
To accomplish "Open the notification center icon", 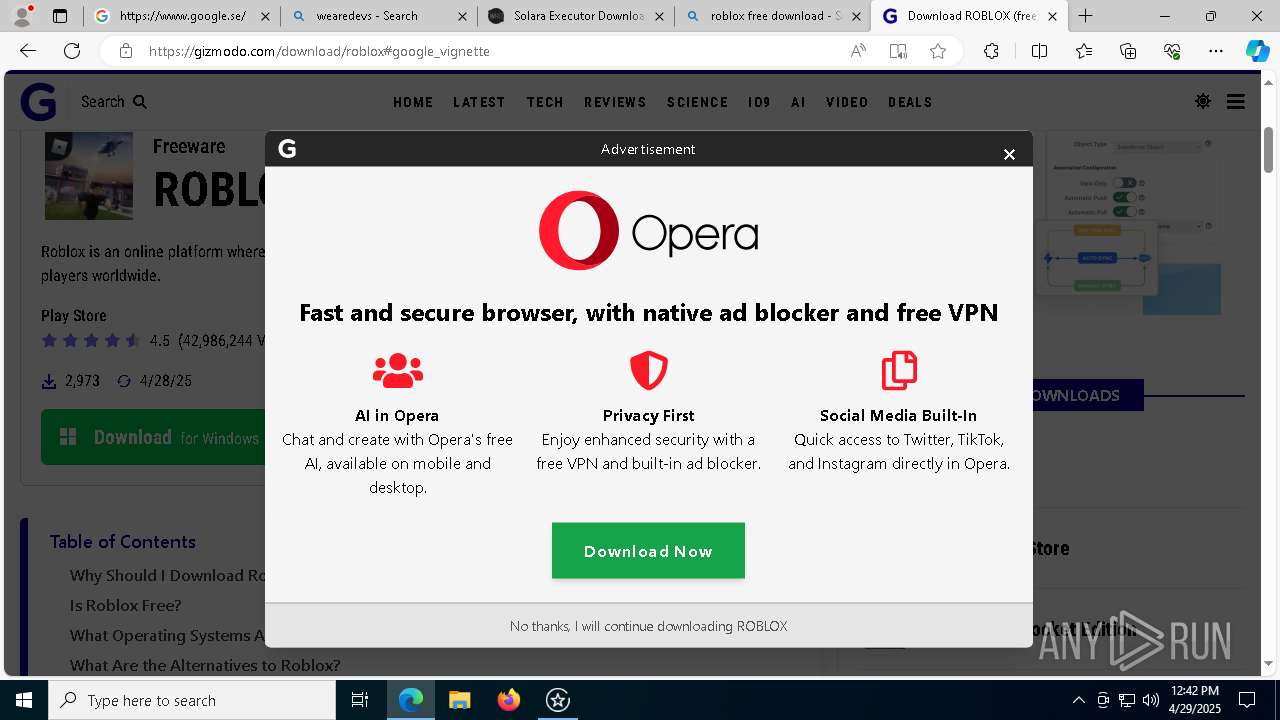I will point(1247,700).
